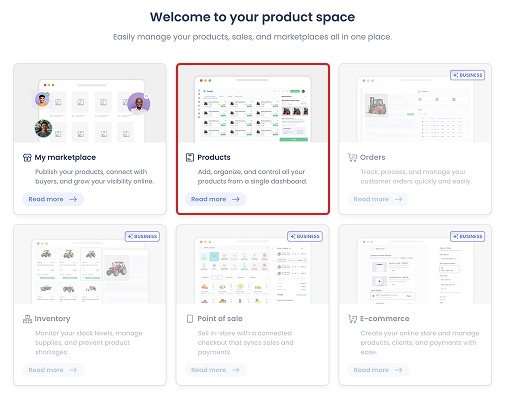The image size is (505, 399).
Task: Open the Point of sale preview image
Action: pos(252,265)
